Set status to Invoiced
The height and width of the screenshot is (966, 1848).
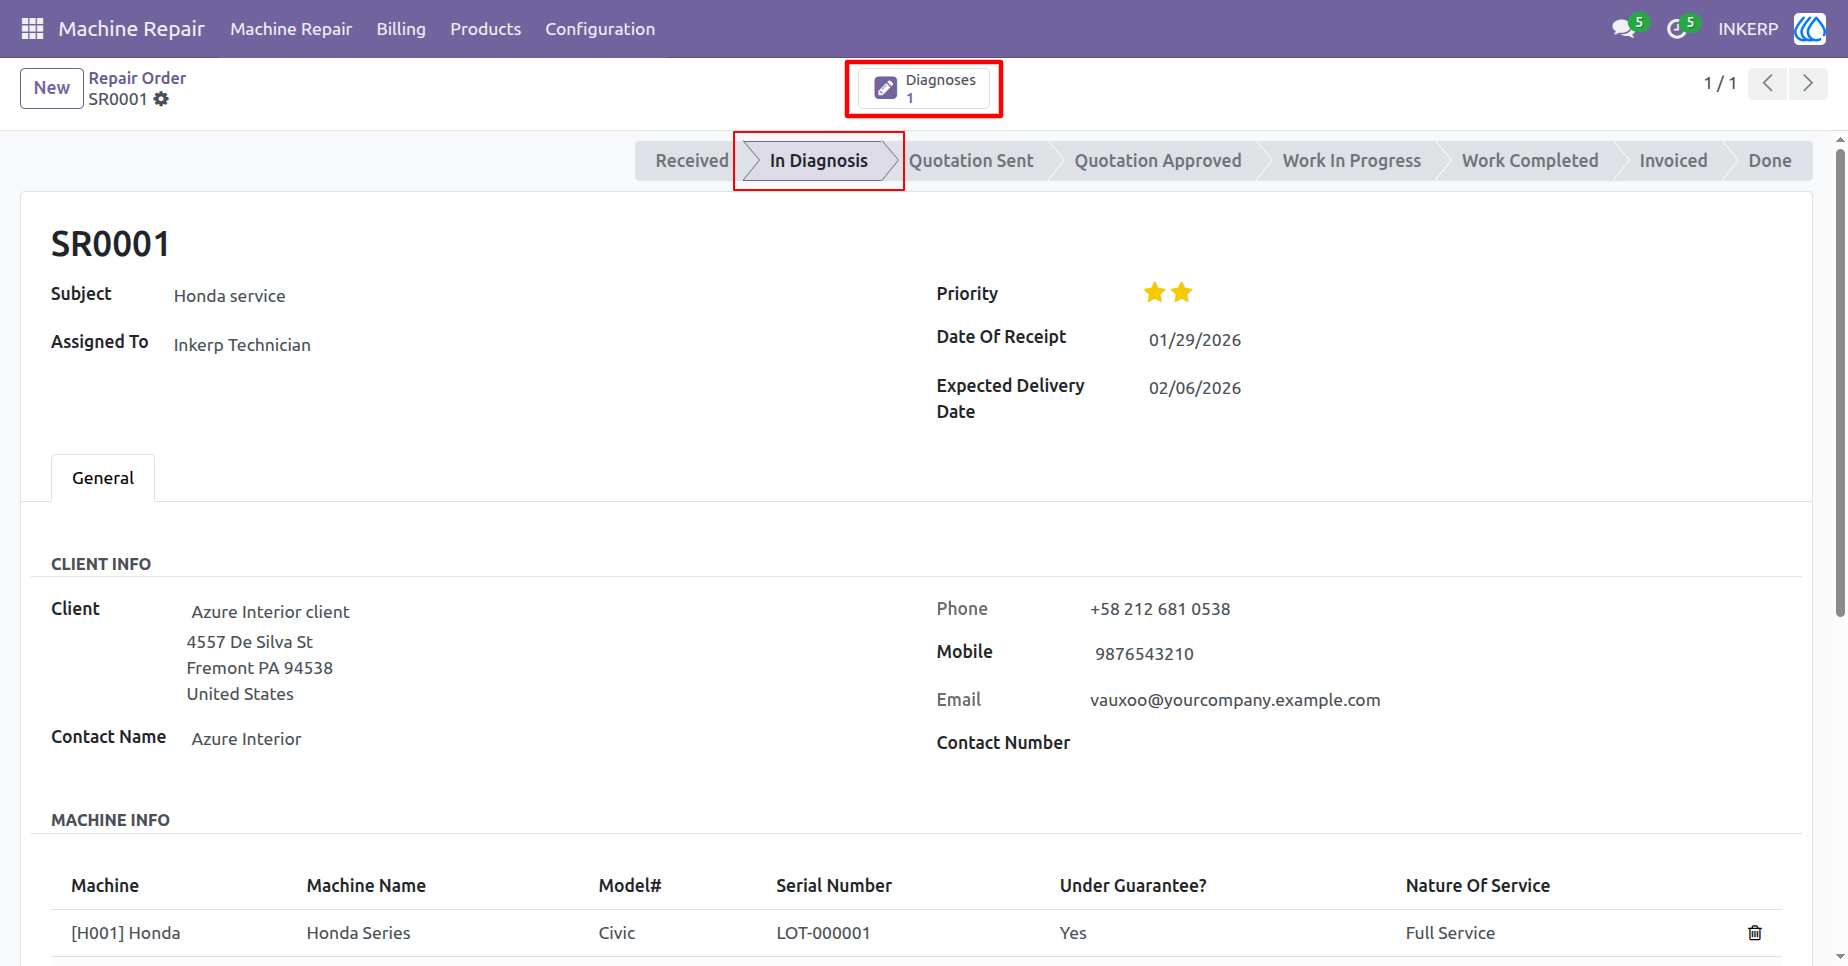pos(1673,161)
